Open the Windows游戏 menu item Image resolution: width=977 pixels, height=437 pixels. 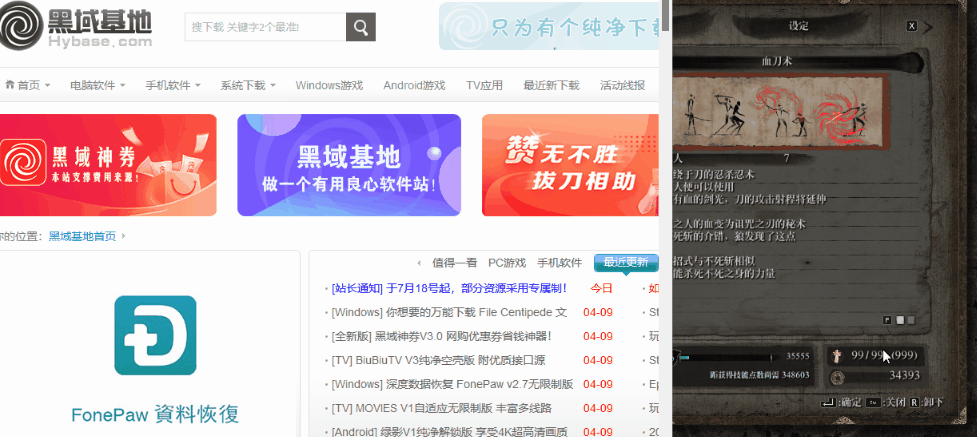tap(329, 85)
